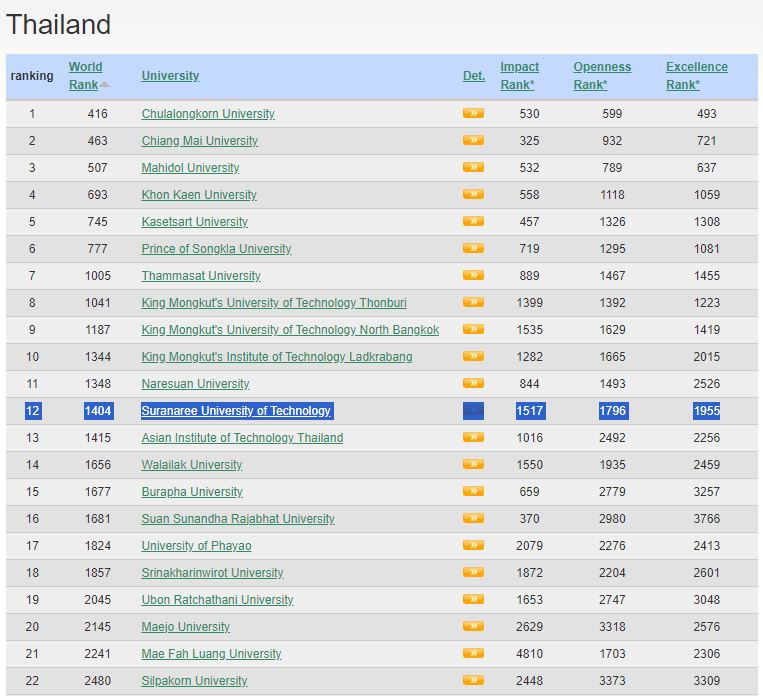
Task: Open details arrow icon for Kasetsart University
Action: [473, 221]
